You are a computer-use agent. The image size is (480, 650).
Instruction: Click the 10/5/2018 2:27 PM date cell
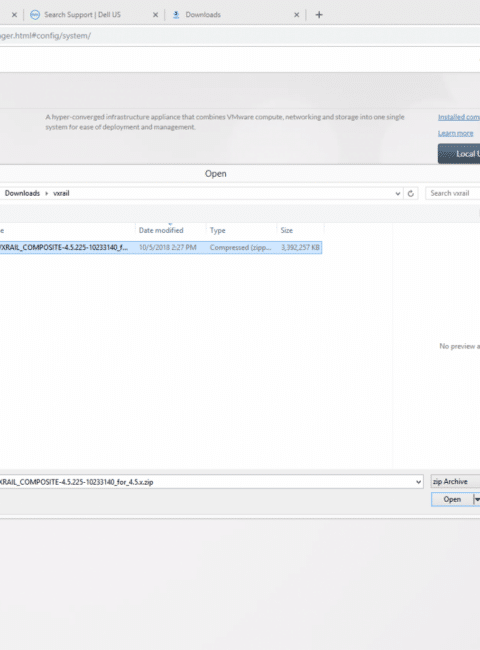(167, 247)
